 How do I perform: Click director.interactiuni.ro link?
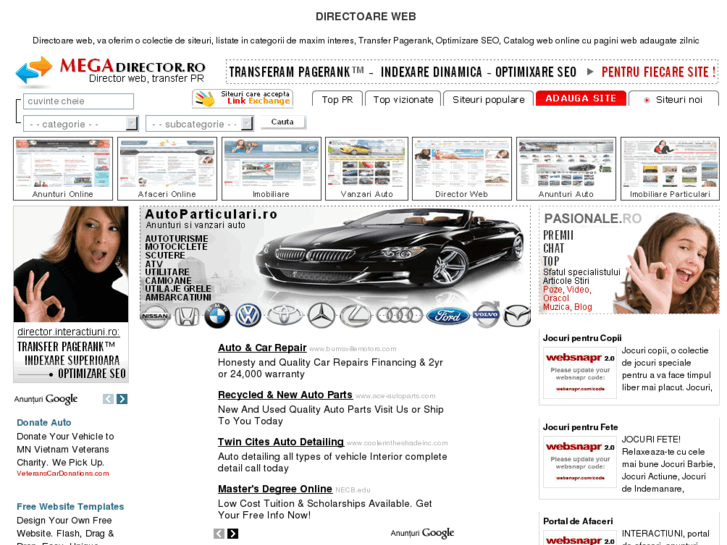68,332
